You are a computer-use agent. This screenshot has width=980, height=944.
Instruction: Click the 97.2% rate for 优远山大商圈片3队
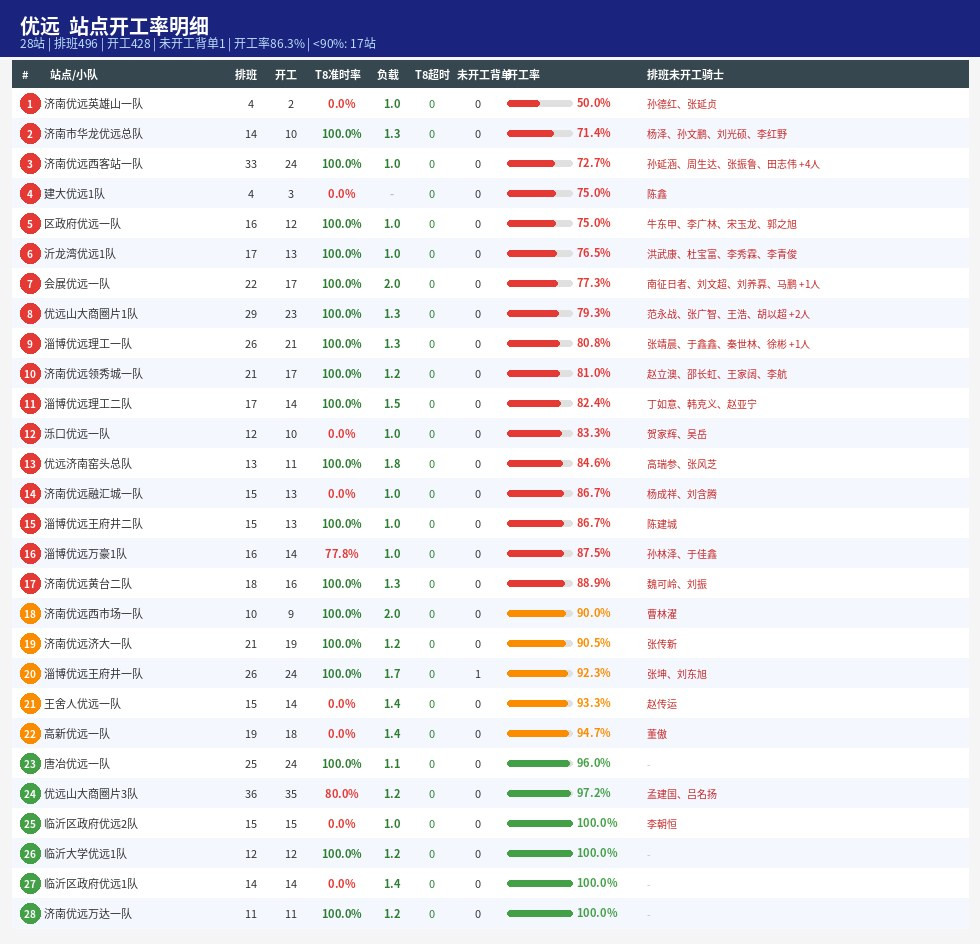pyautogui.click(x=593, y=793)
